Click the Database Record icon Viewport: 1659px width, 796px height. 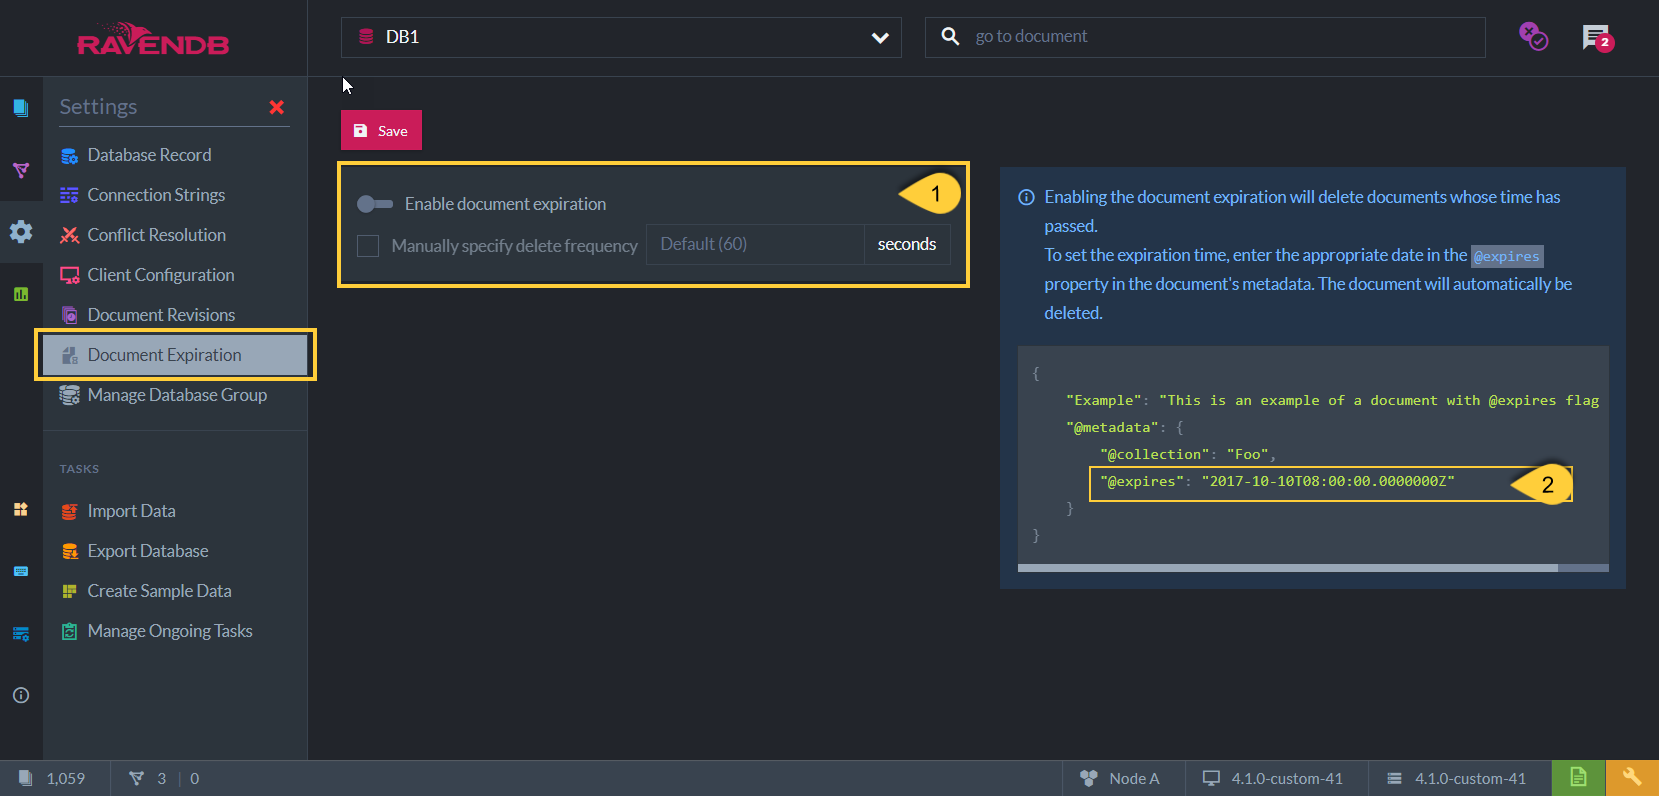[x=69, y=155]
